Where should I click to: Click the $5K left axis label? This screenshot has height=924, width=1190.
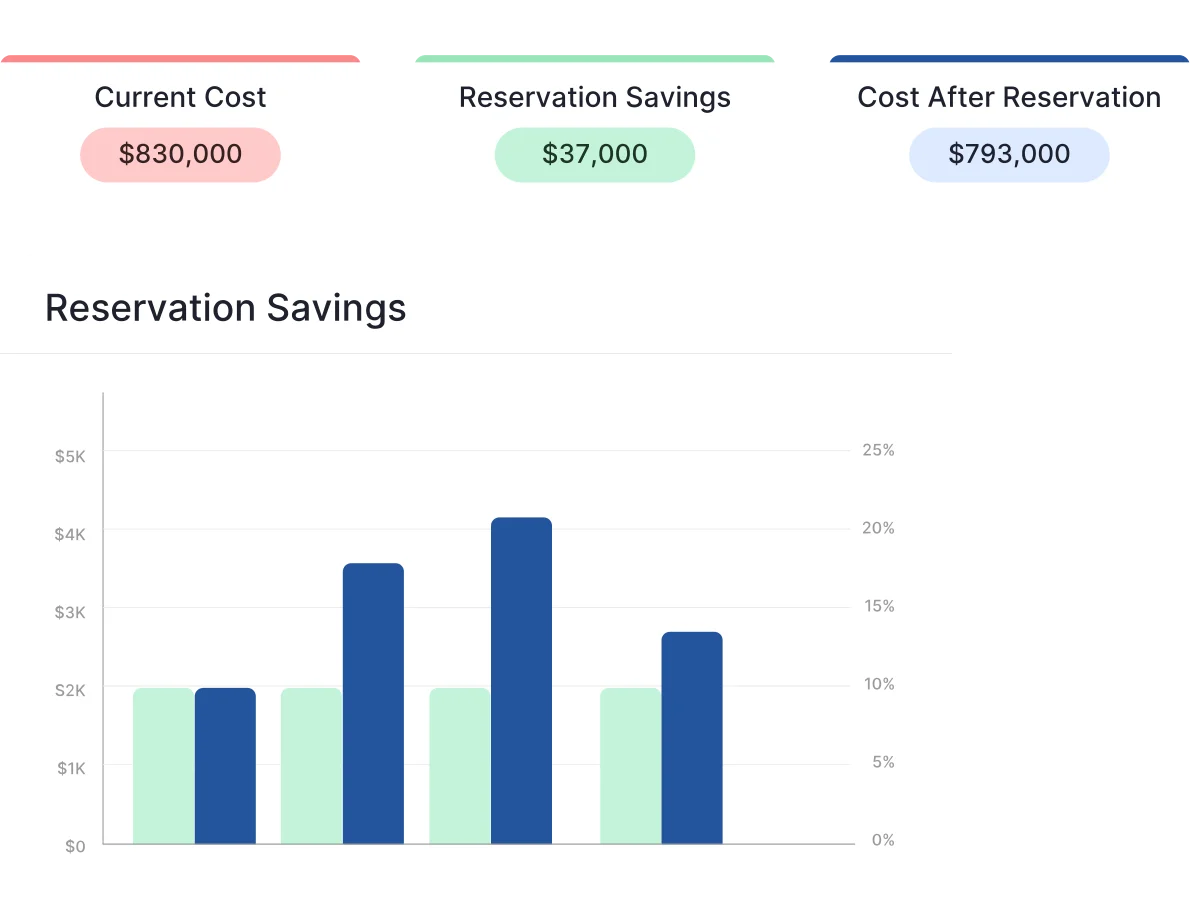click(x=70, y=456)
